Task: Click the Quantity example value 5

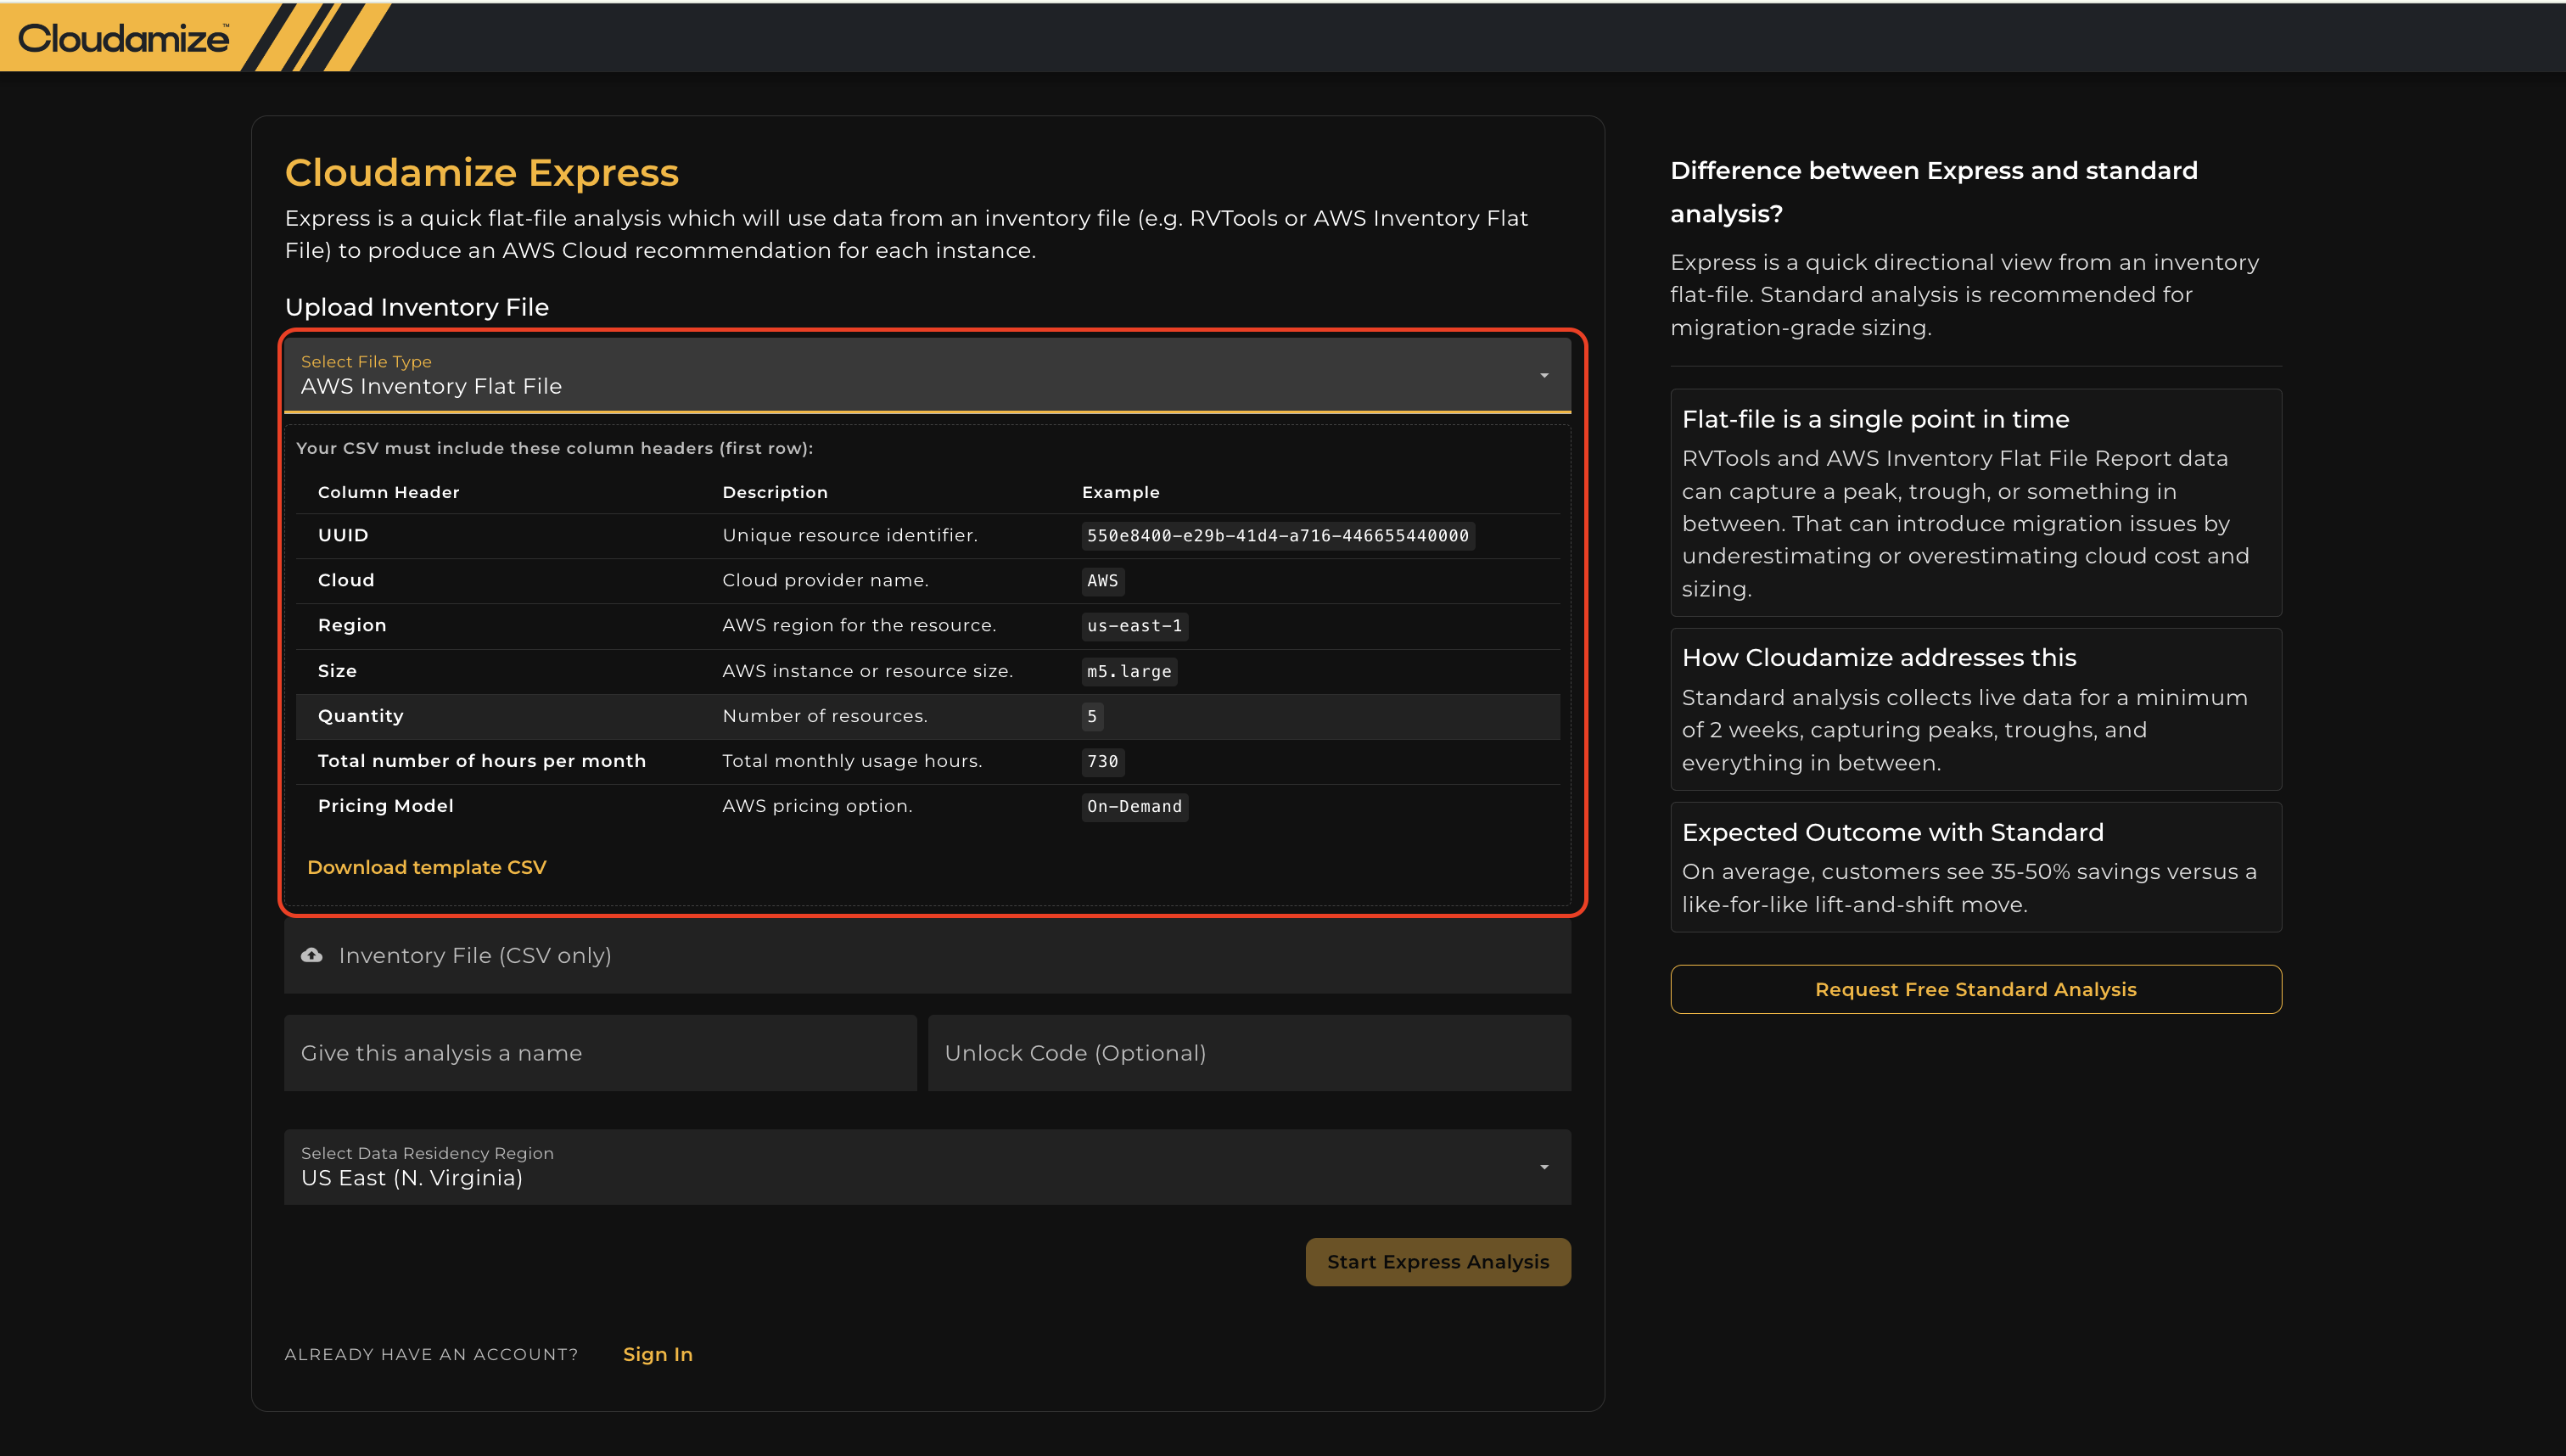Action: click(1092, 717)
